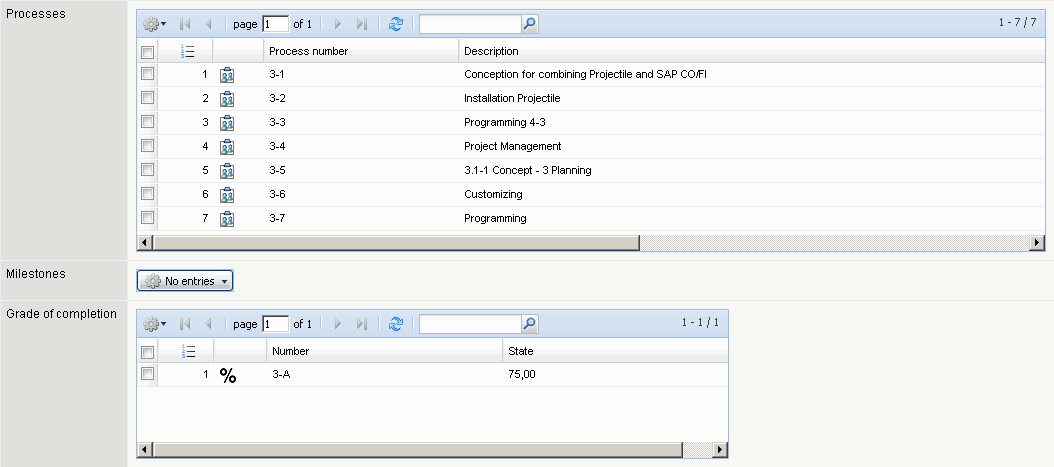
Task: Open Grade of completion gear dropdown
Action: coord(154,324)
